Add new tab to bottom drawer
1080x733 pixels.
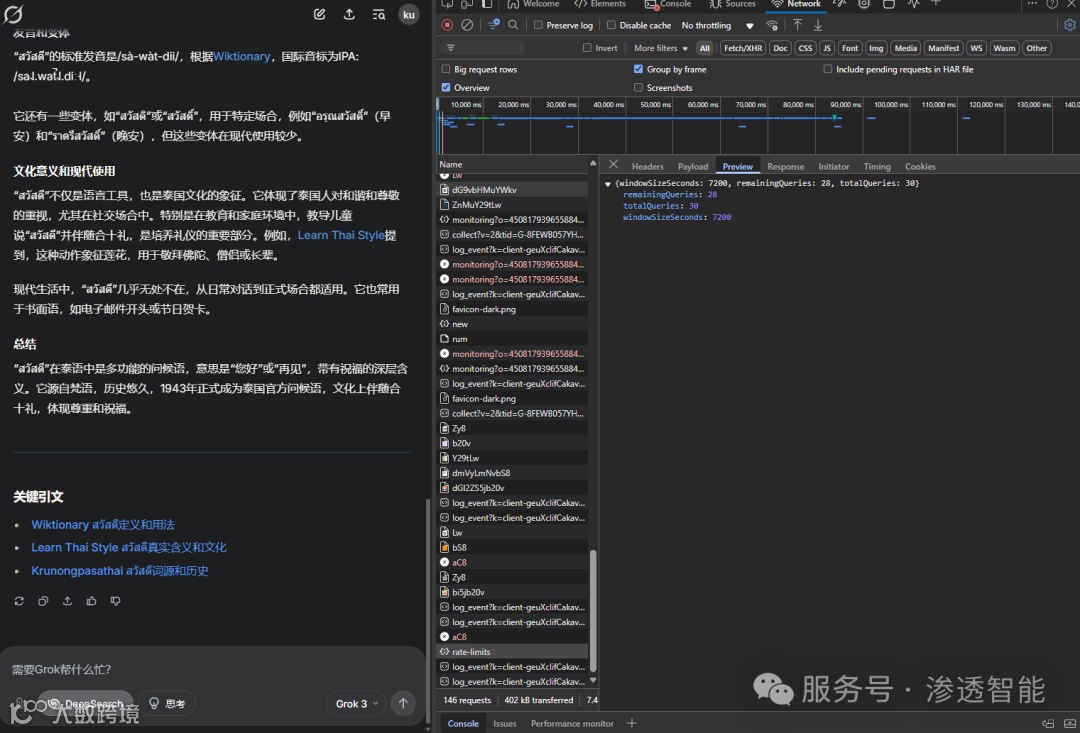click(x=632, y=723)
